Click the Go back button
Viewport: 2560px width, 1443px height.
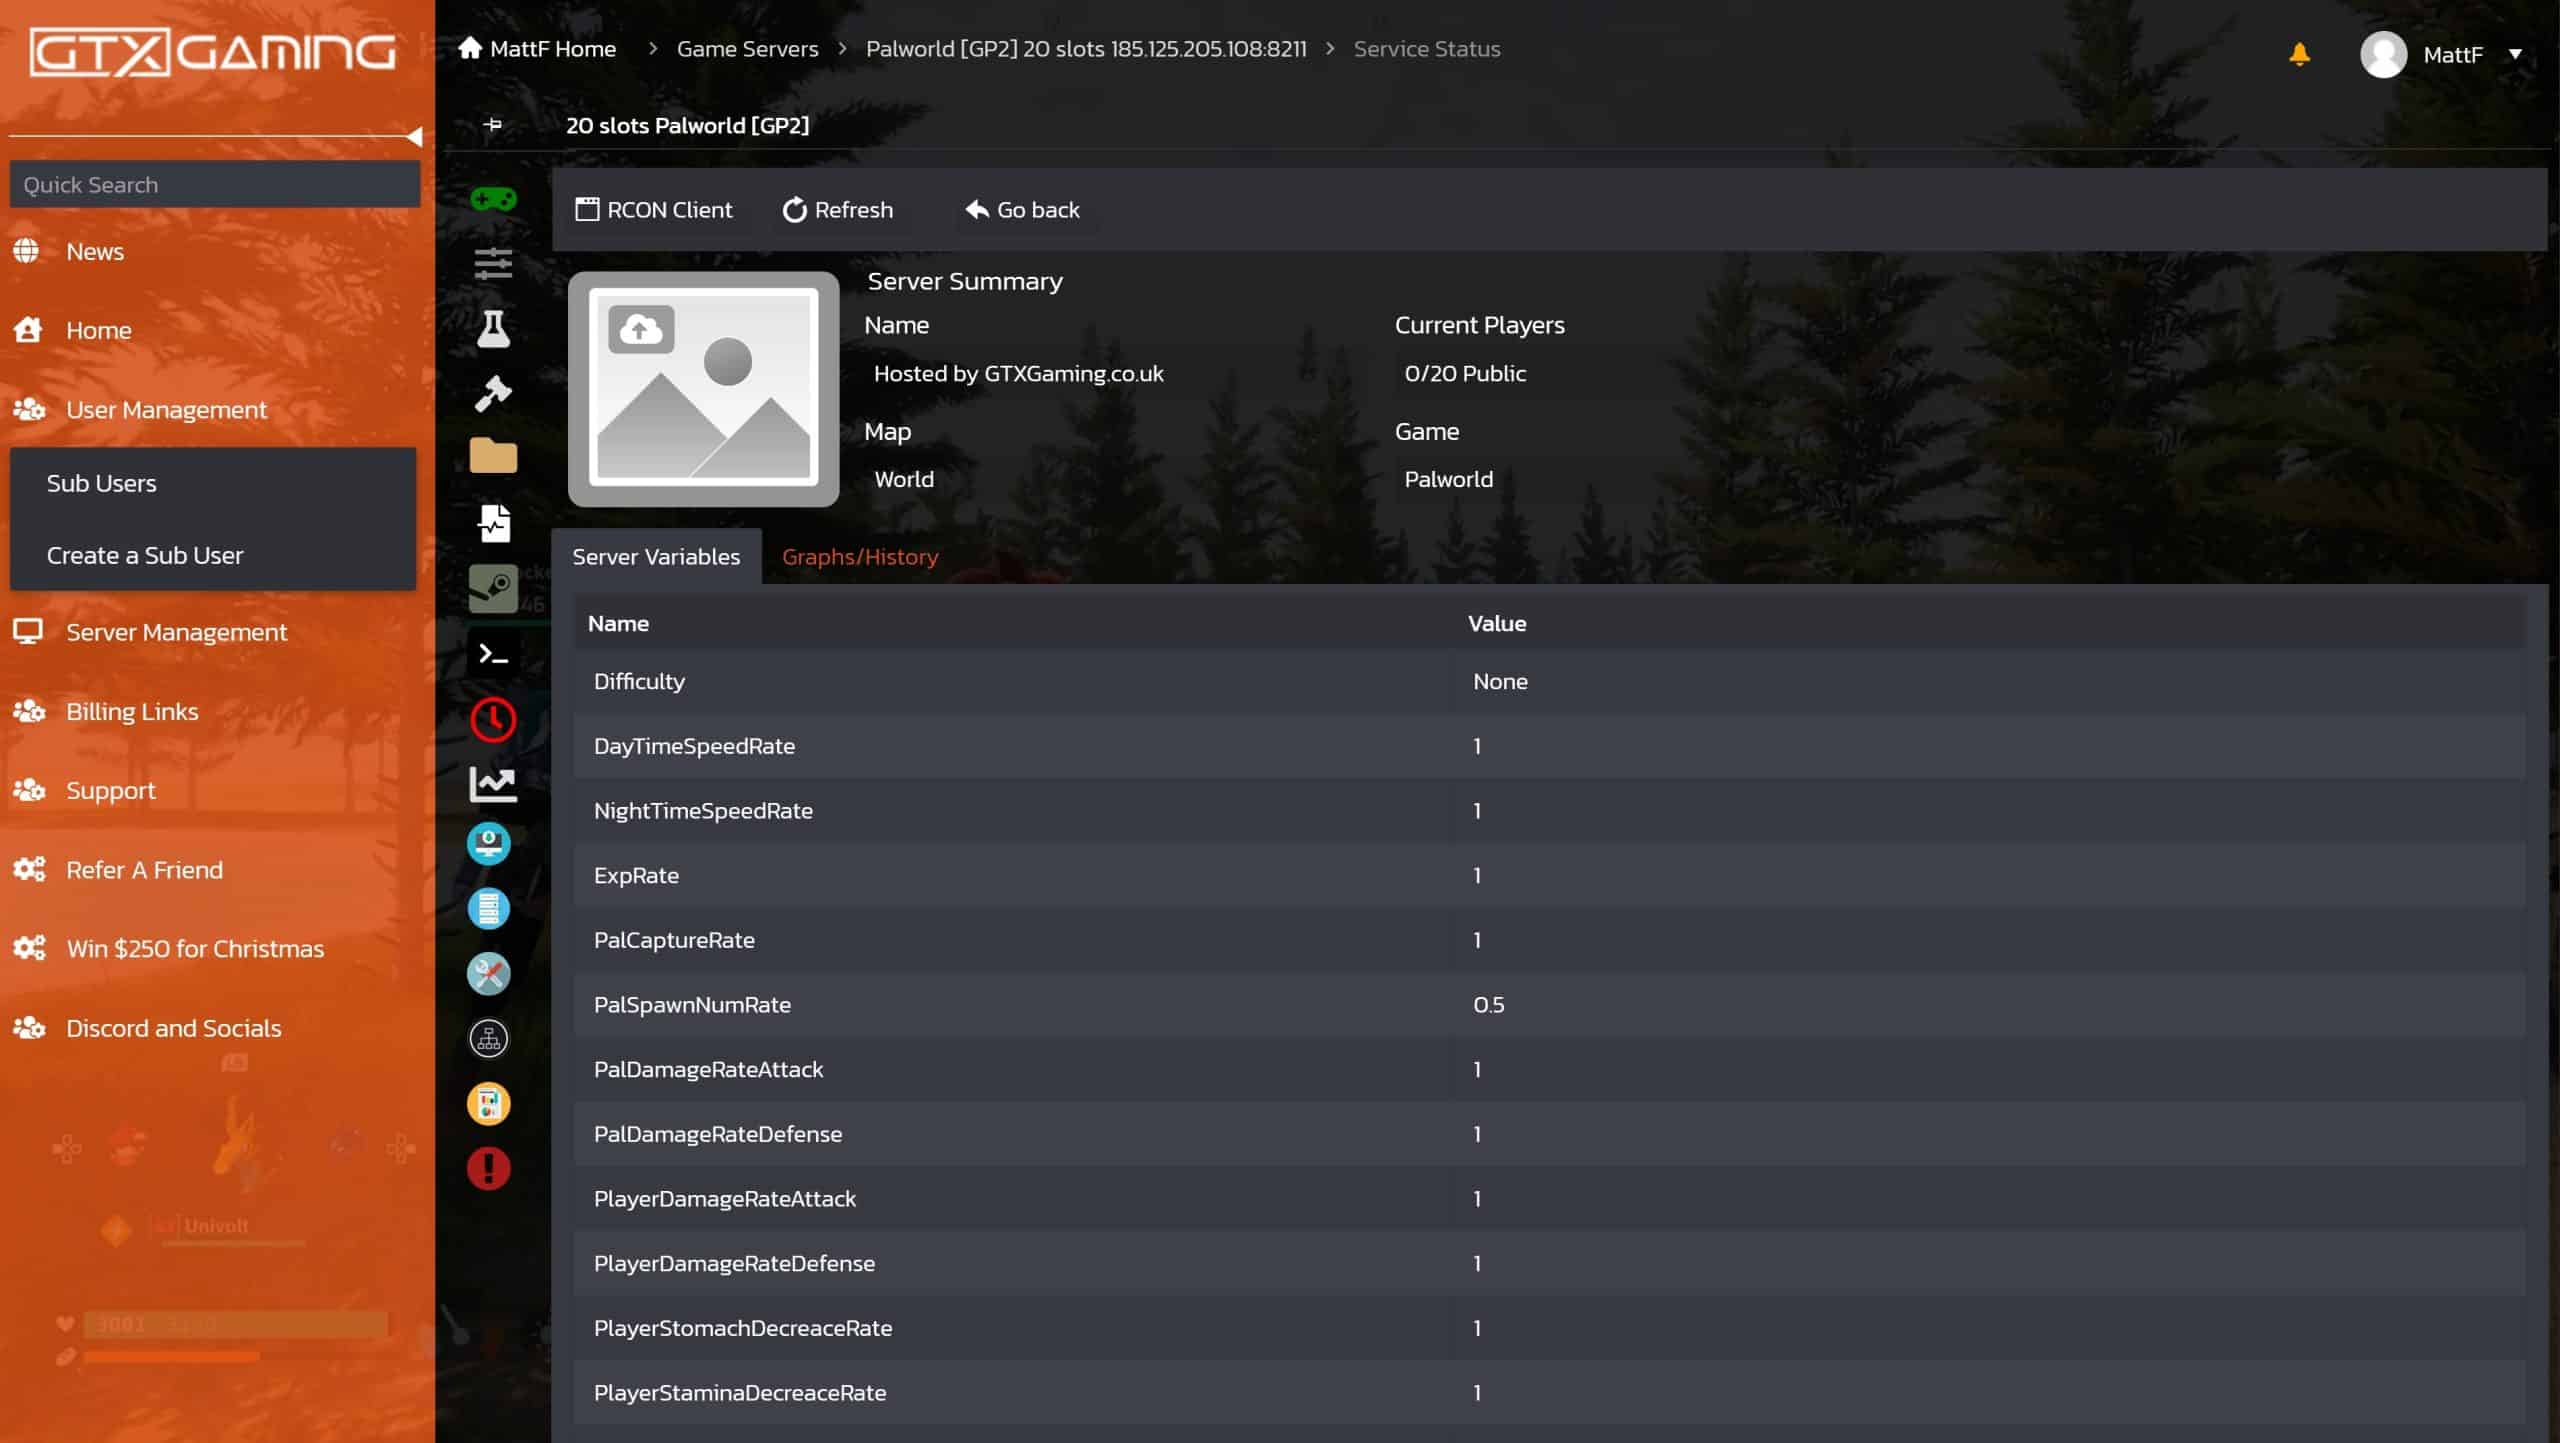click(x=1022, y=209)
